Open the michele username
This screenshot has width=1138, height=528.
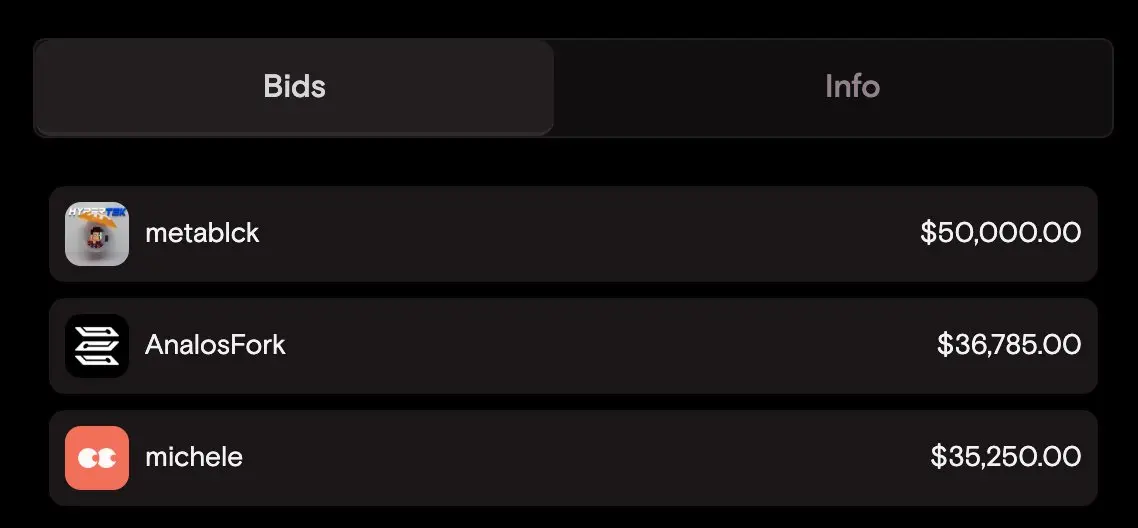(194, 457)
